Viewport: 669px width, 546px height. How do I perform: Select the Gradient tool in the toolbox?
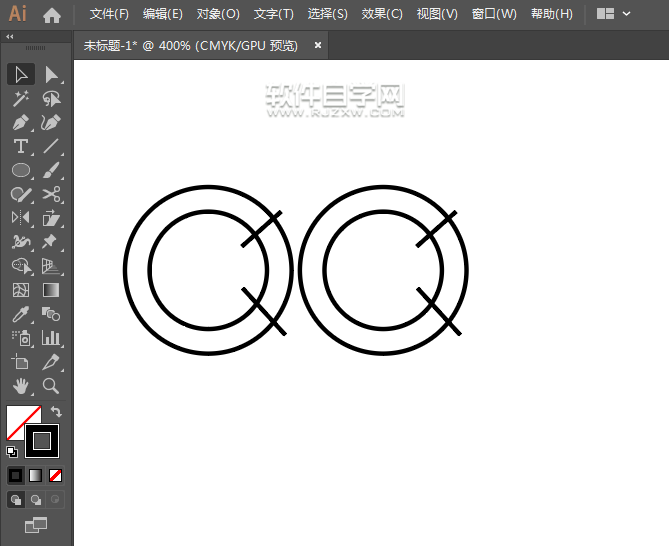click(51, 290)
